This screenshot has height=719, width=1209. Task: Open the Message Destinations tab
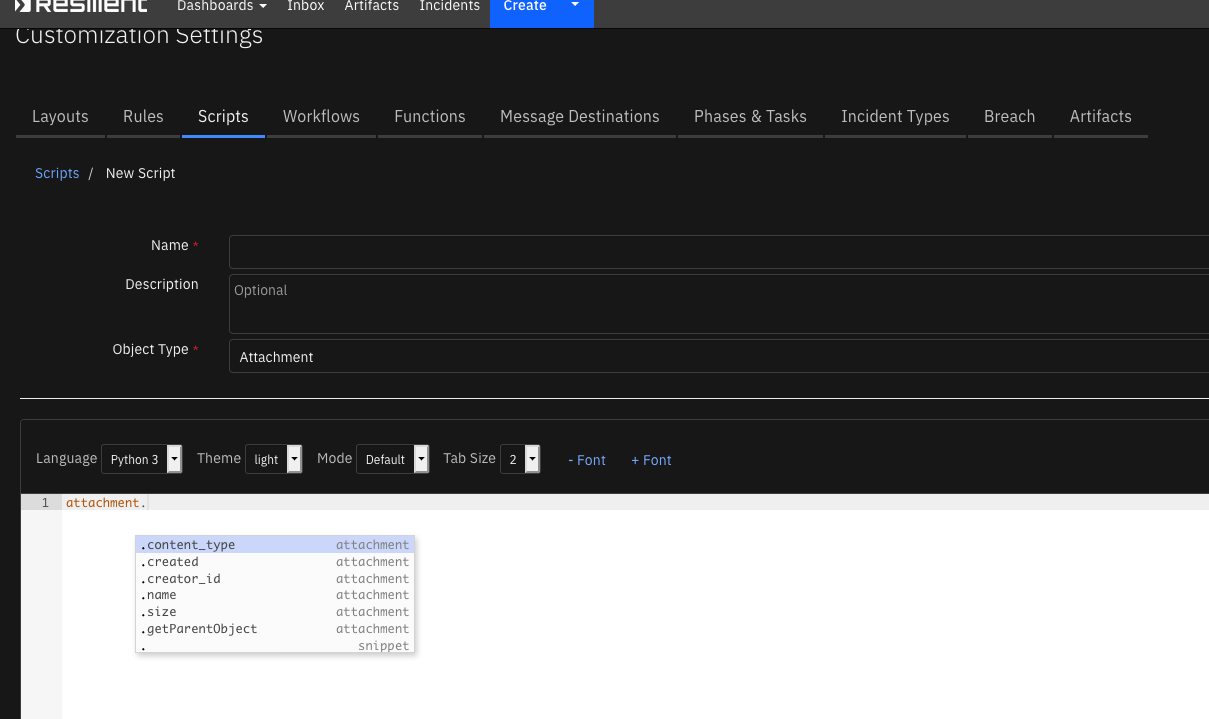tap(580, 117)
